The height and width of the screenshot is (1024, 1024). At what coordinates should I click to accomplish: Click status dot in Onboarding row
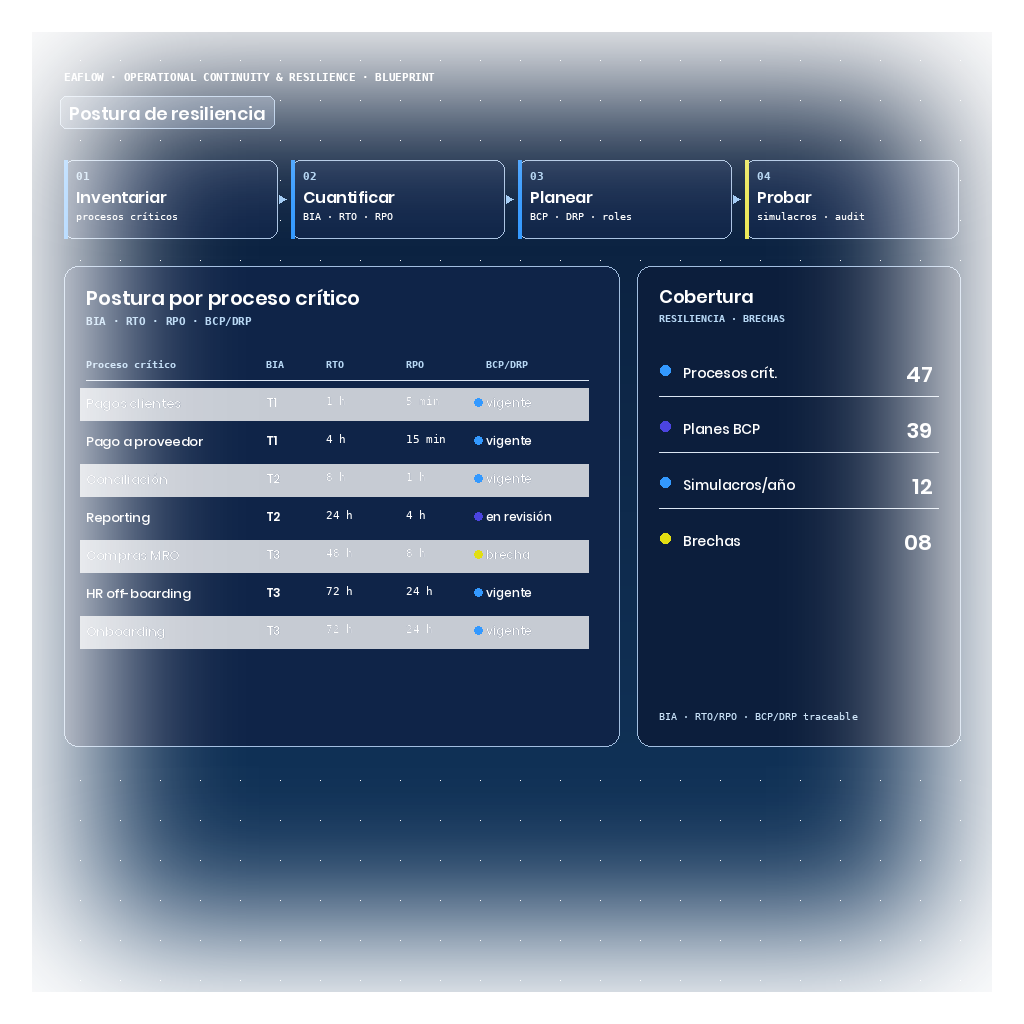pyautogui.click(x=478, y=630)
